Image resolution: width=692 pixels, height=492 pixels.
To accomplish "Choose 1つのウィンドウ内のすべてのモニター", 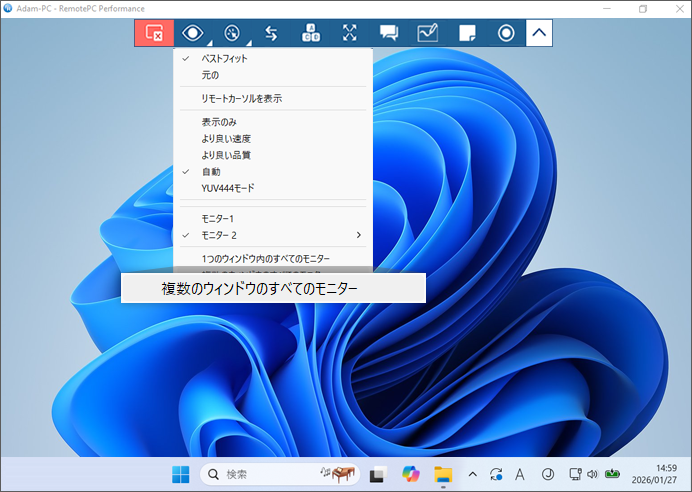I will point(273,259).
